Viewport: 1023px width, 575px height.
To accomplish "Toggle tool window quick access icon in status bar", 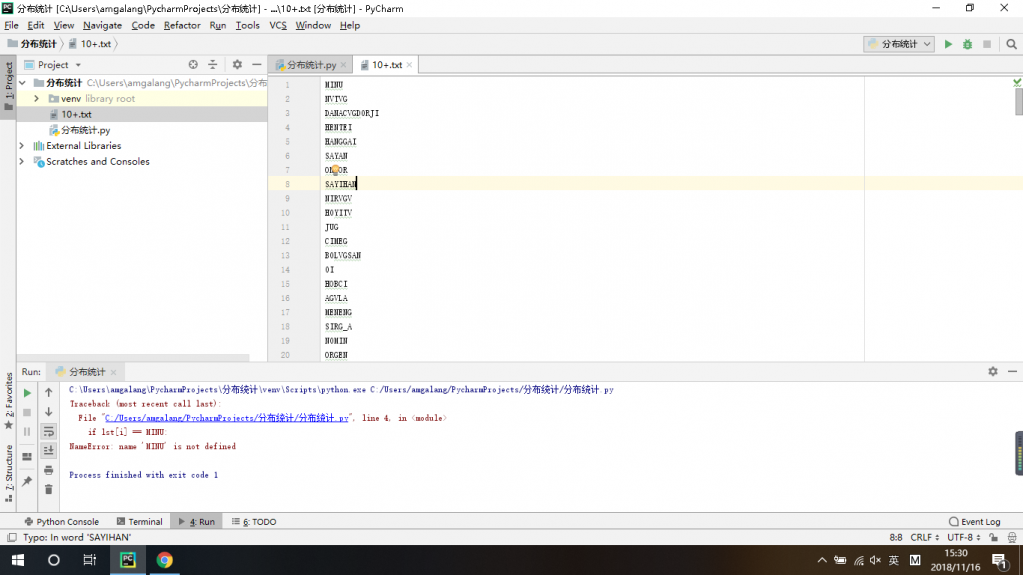I will pyautogui.click(x=11, y=538).
